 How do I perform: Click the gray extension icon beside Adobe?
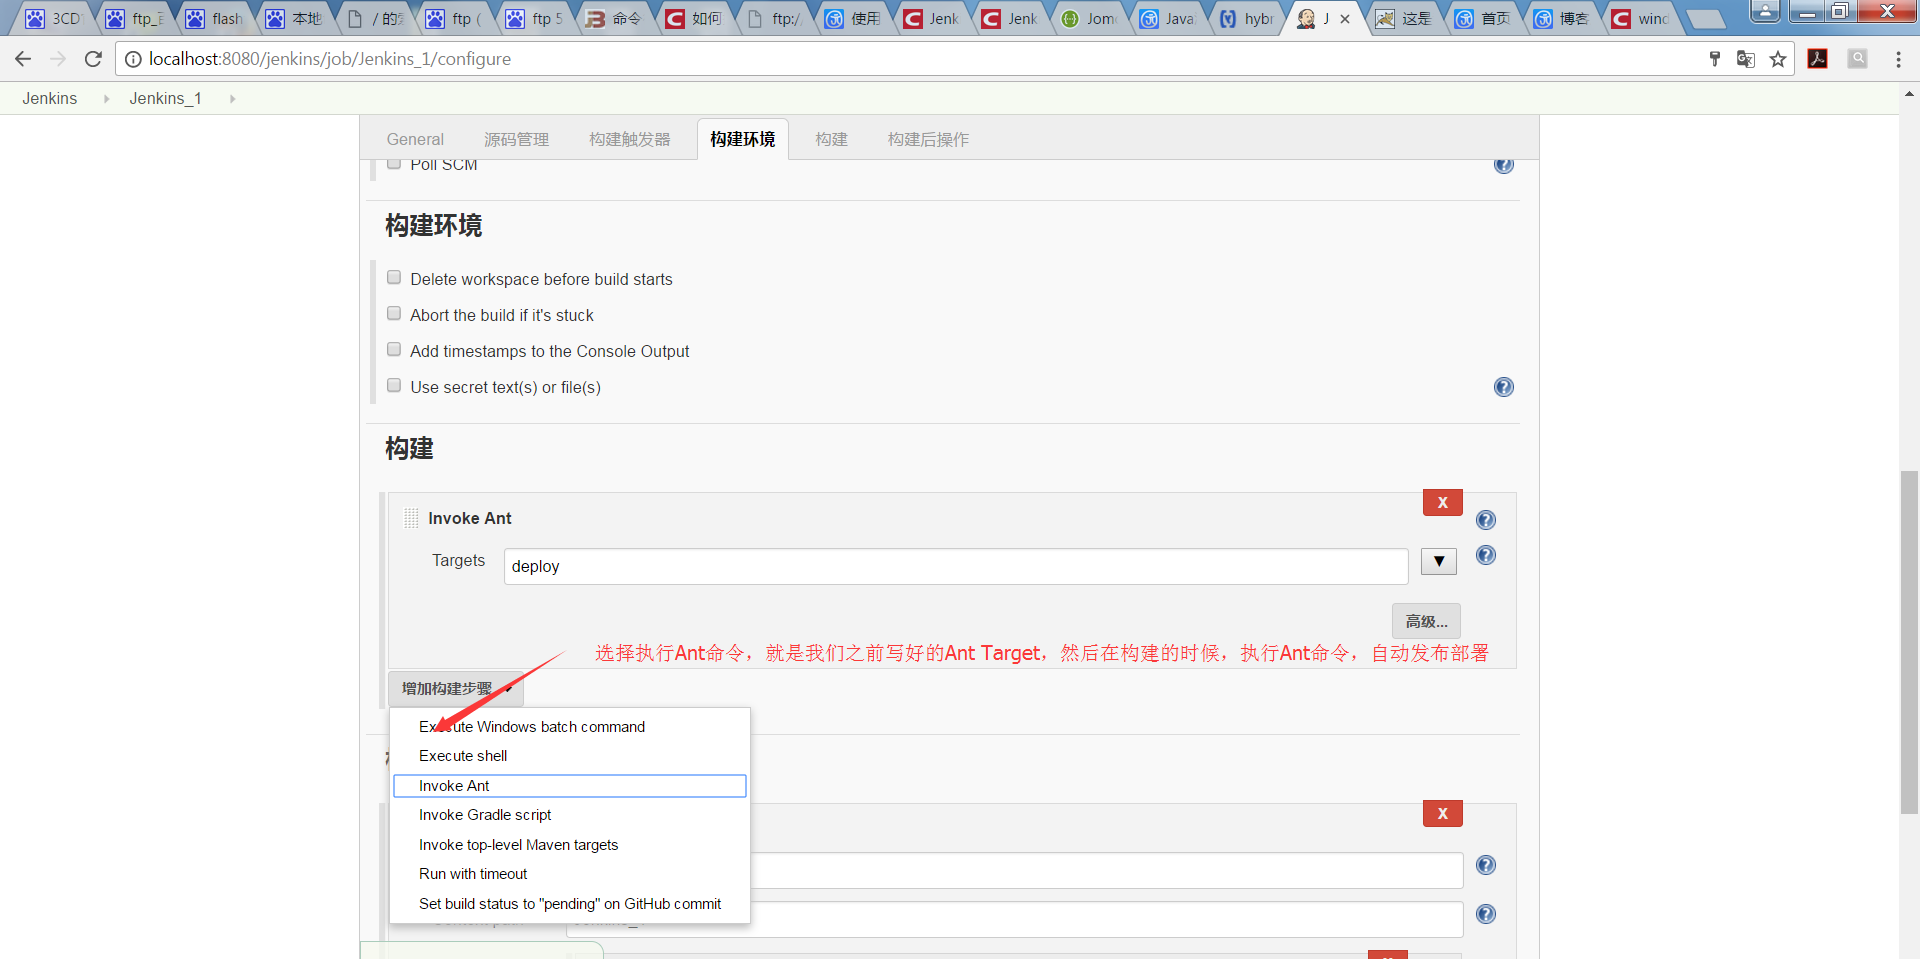click(1858, 59)
